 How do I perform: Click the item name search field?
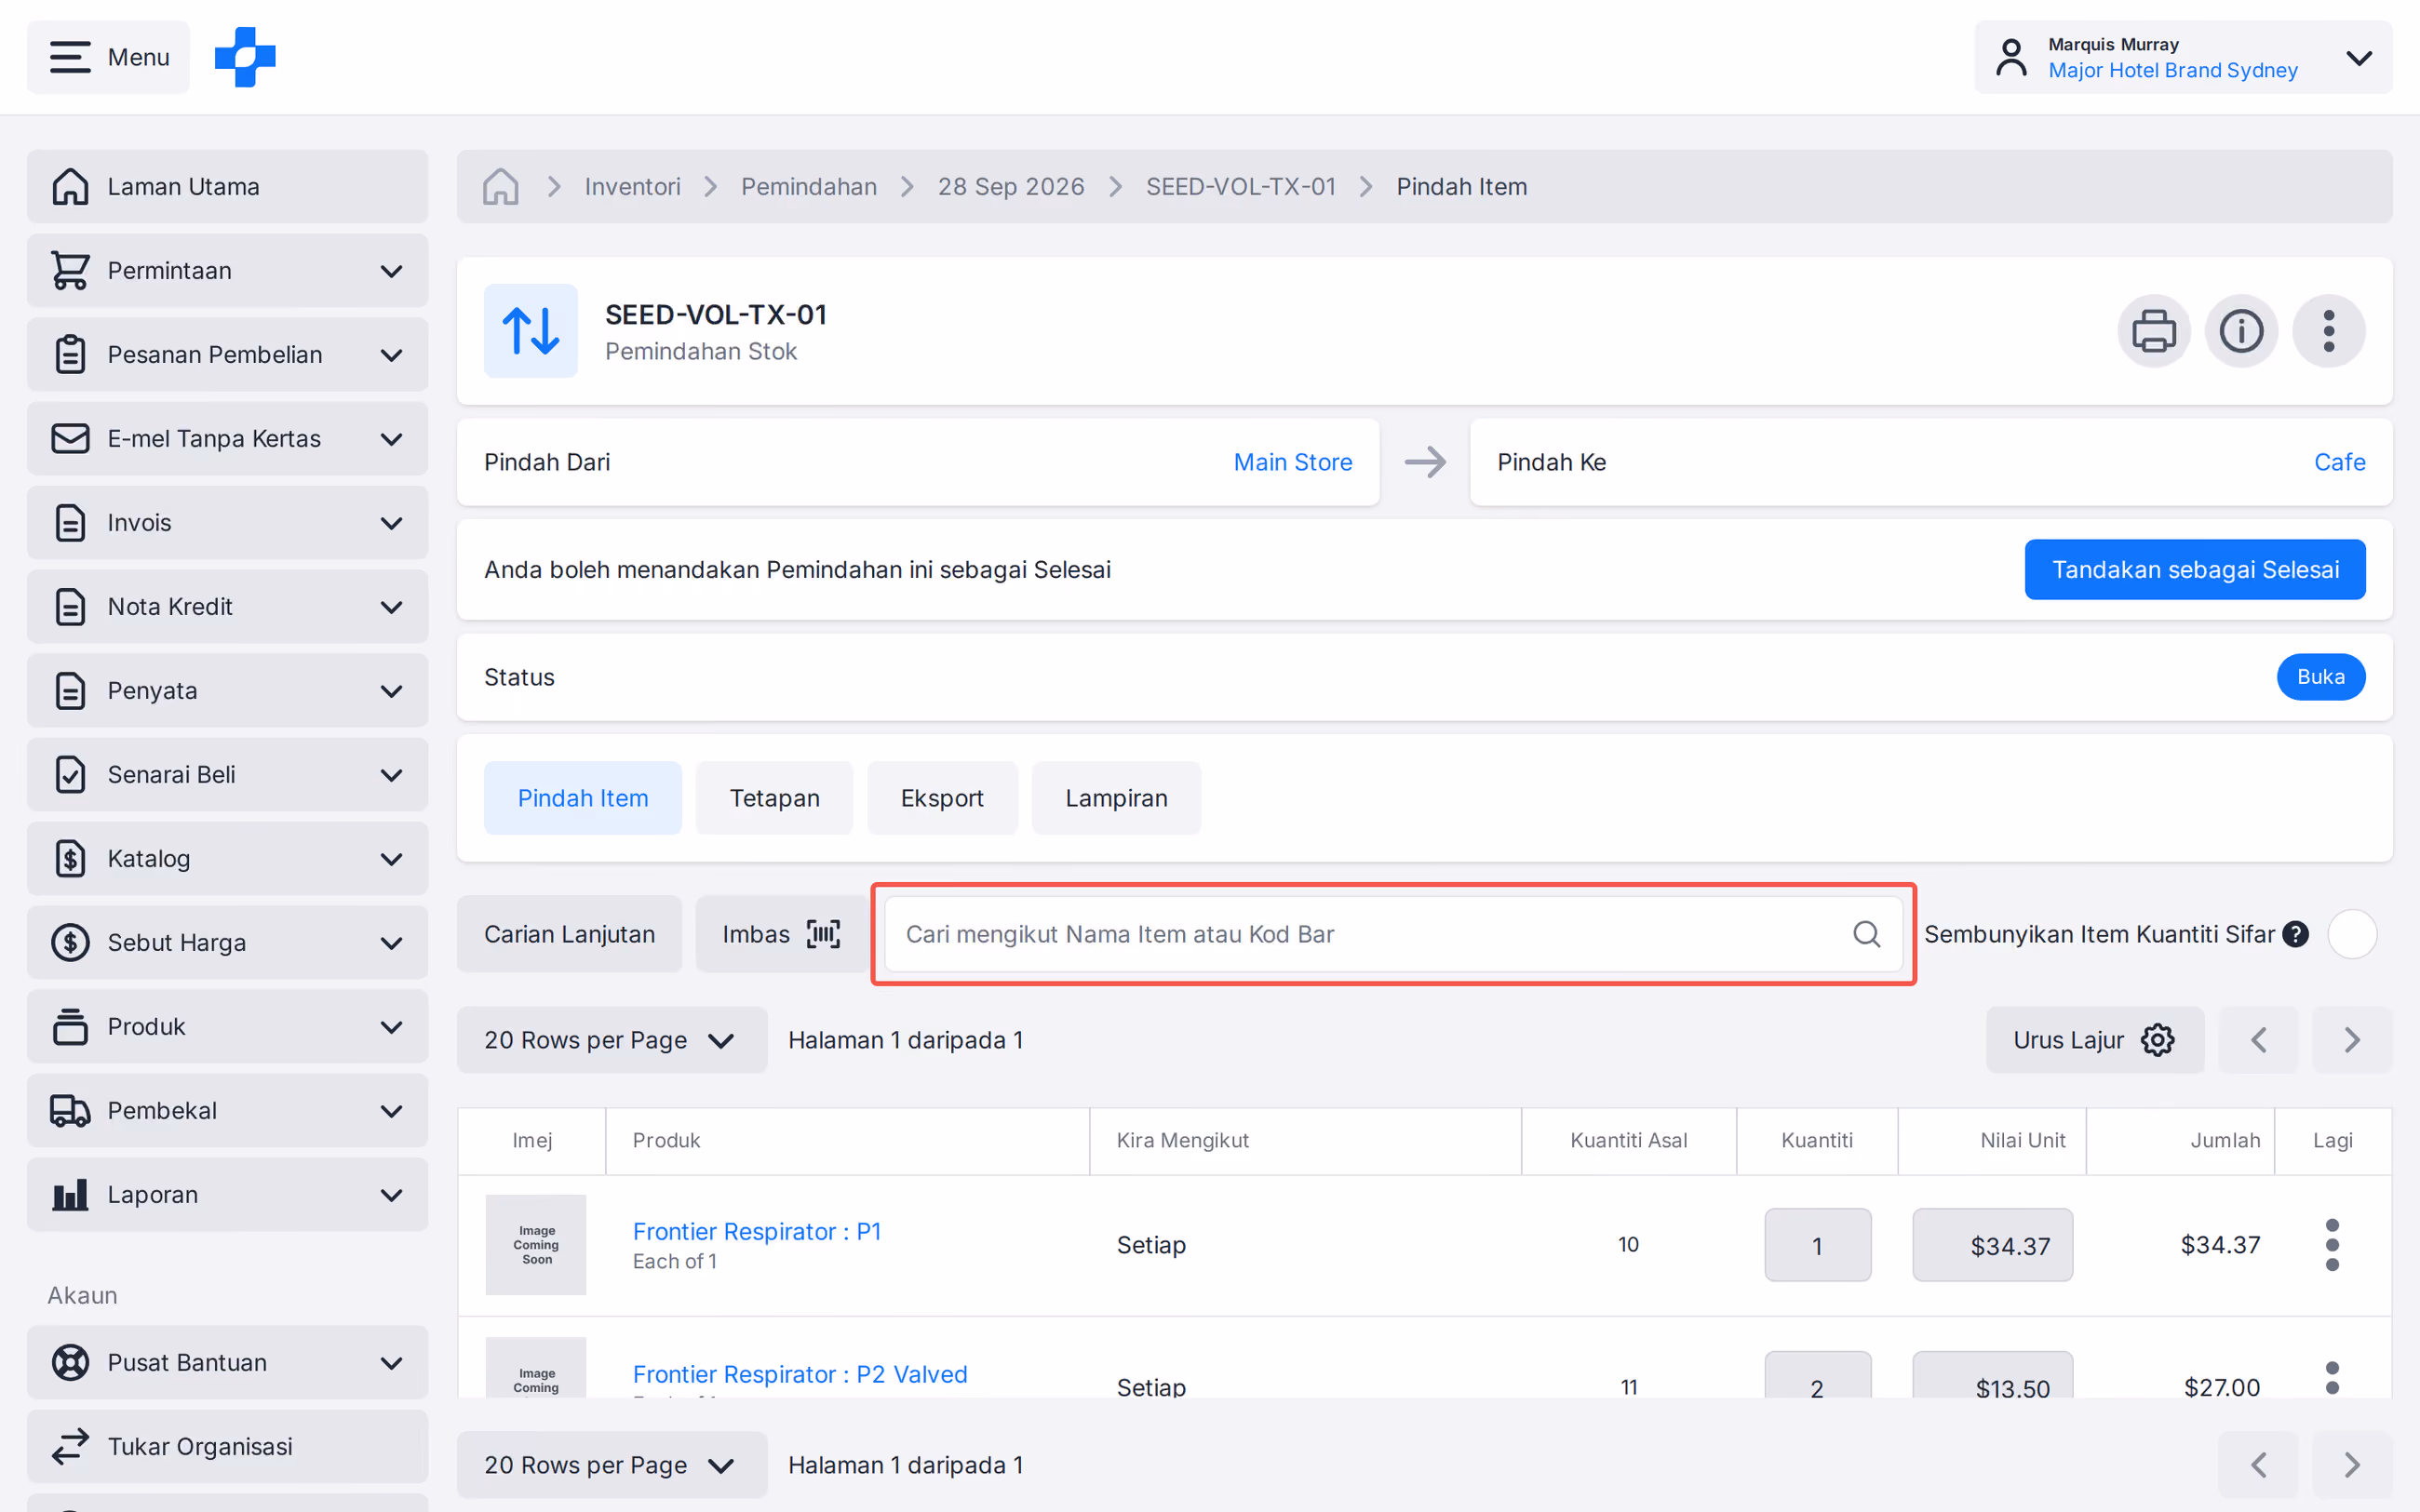tap(1393, 934)
